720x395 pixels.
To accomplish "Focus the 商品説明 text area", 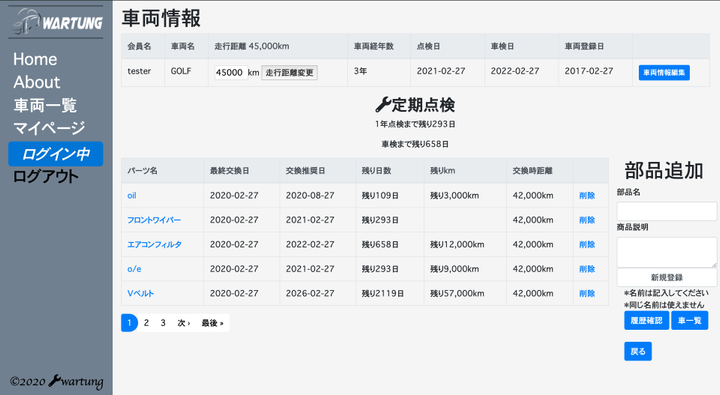I will coord(667,252).
